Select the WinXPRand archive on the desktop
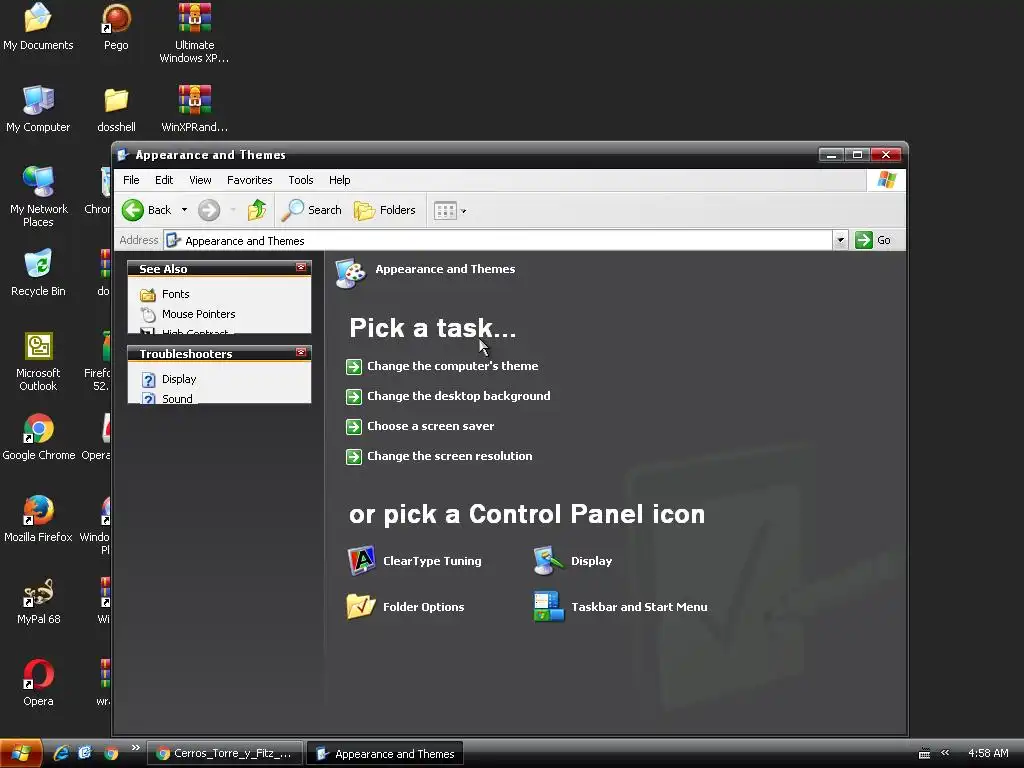This screenshot has width=1024, height=768. click(195, 109)
